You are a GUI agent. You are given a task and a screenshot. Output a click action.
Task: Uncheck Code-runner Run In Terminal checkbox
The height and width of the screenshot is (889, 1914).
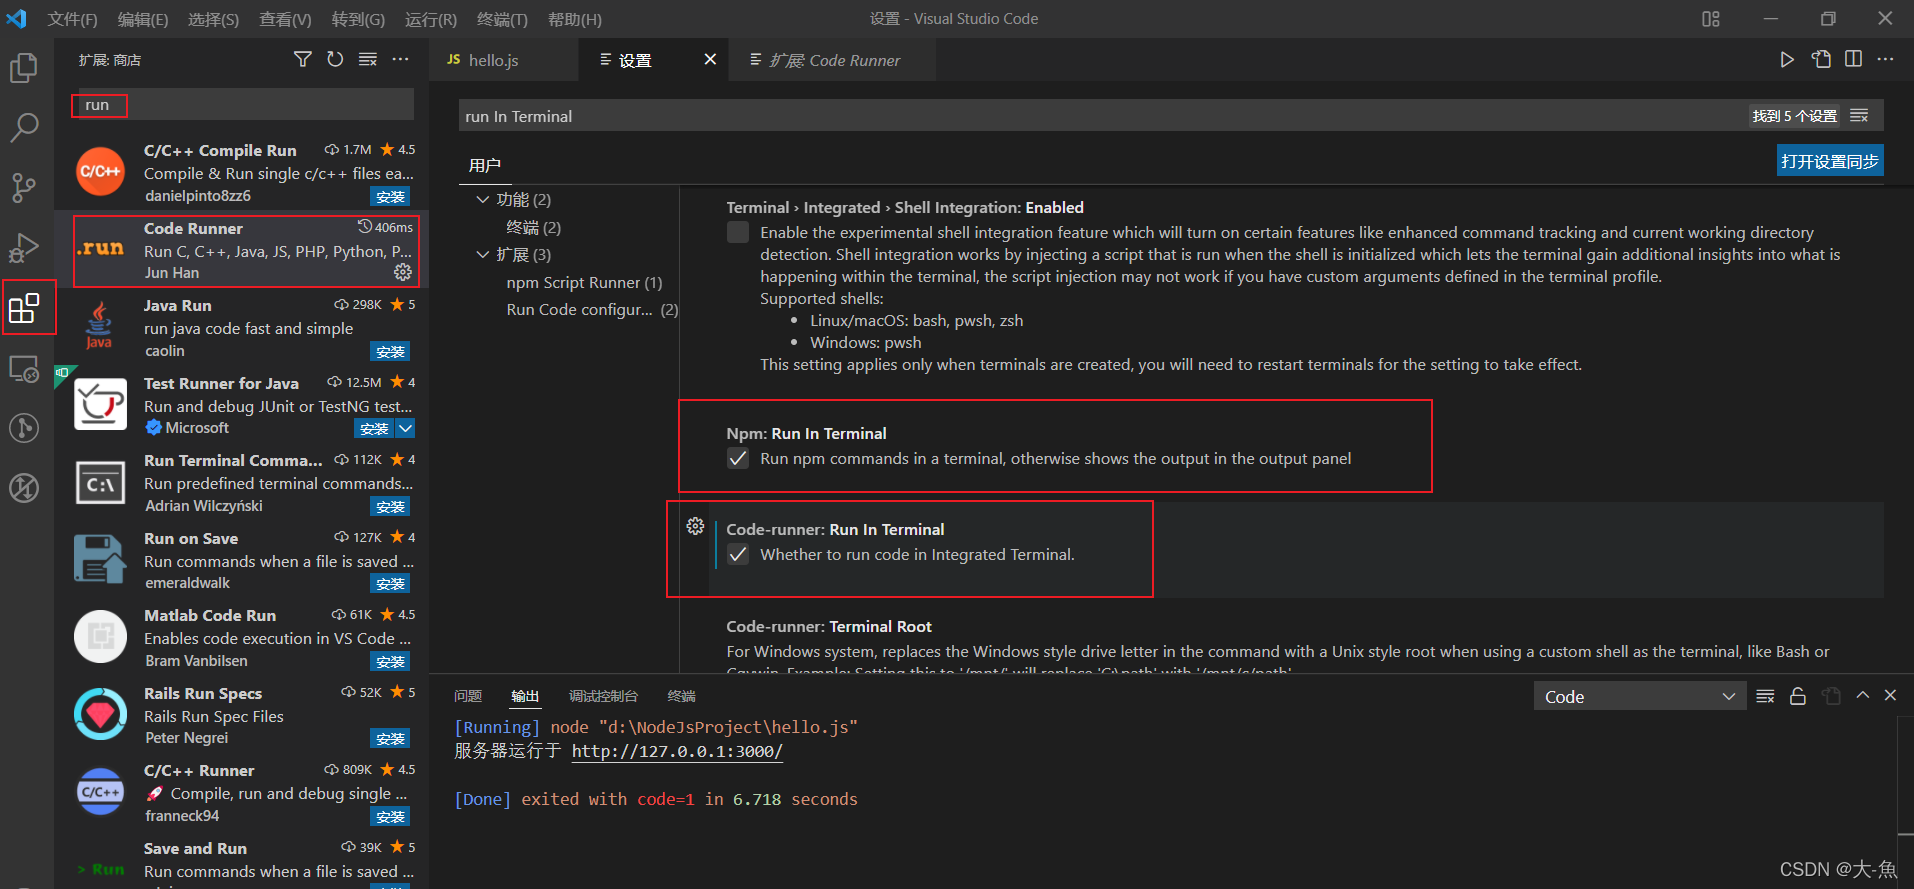coord(738,555)
